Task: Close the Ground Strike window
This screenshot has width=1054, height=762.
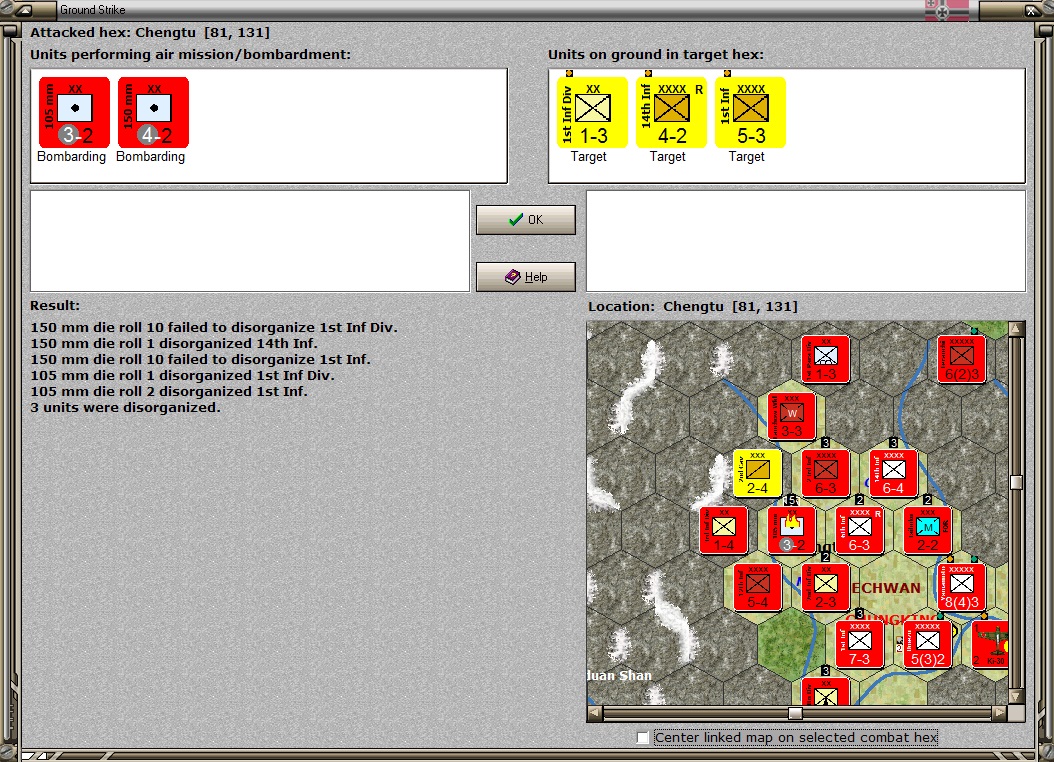Action: tap(1030, 10)
